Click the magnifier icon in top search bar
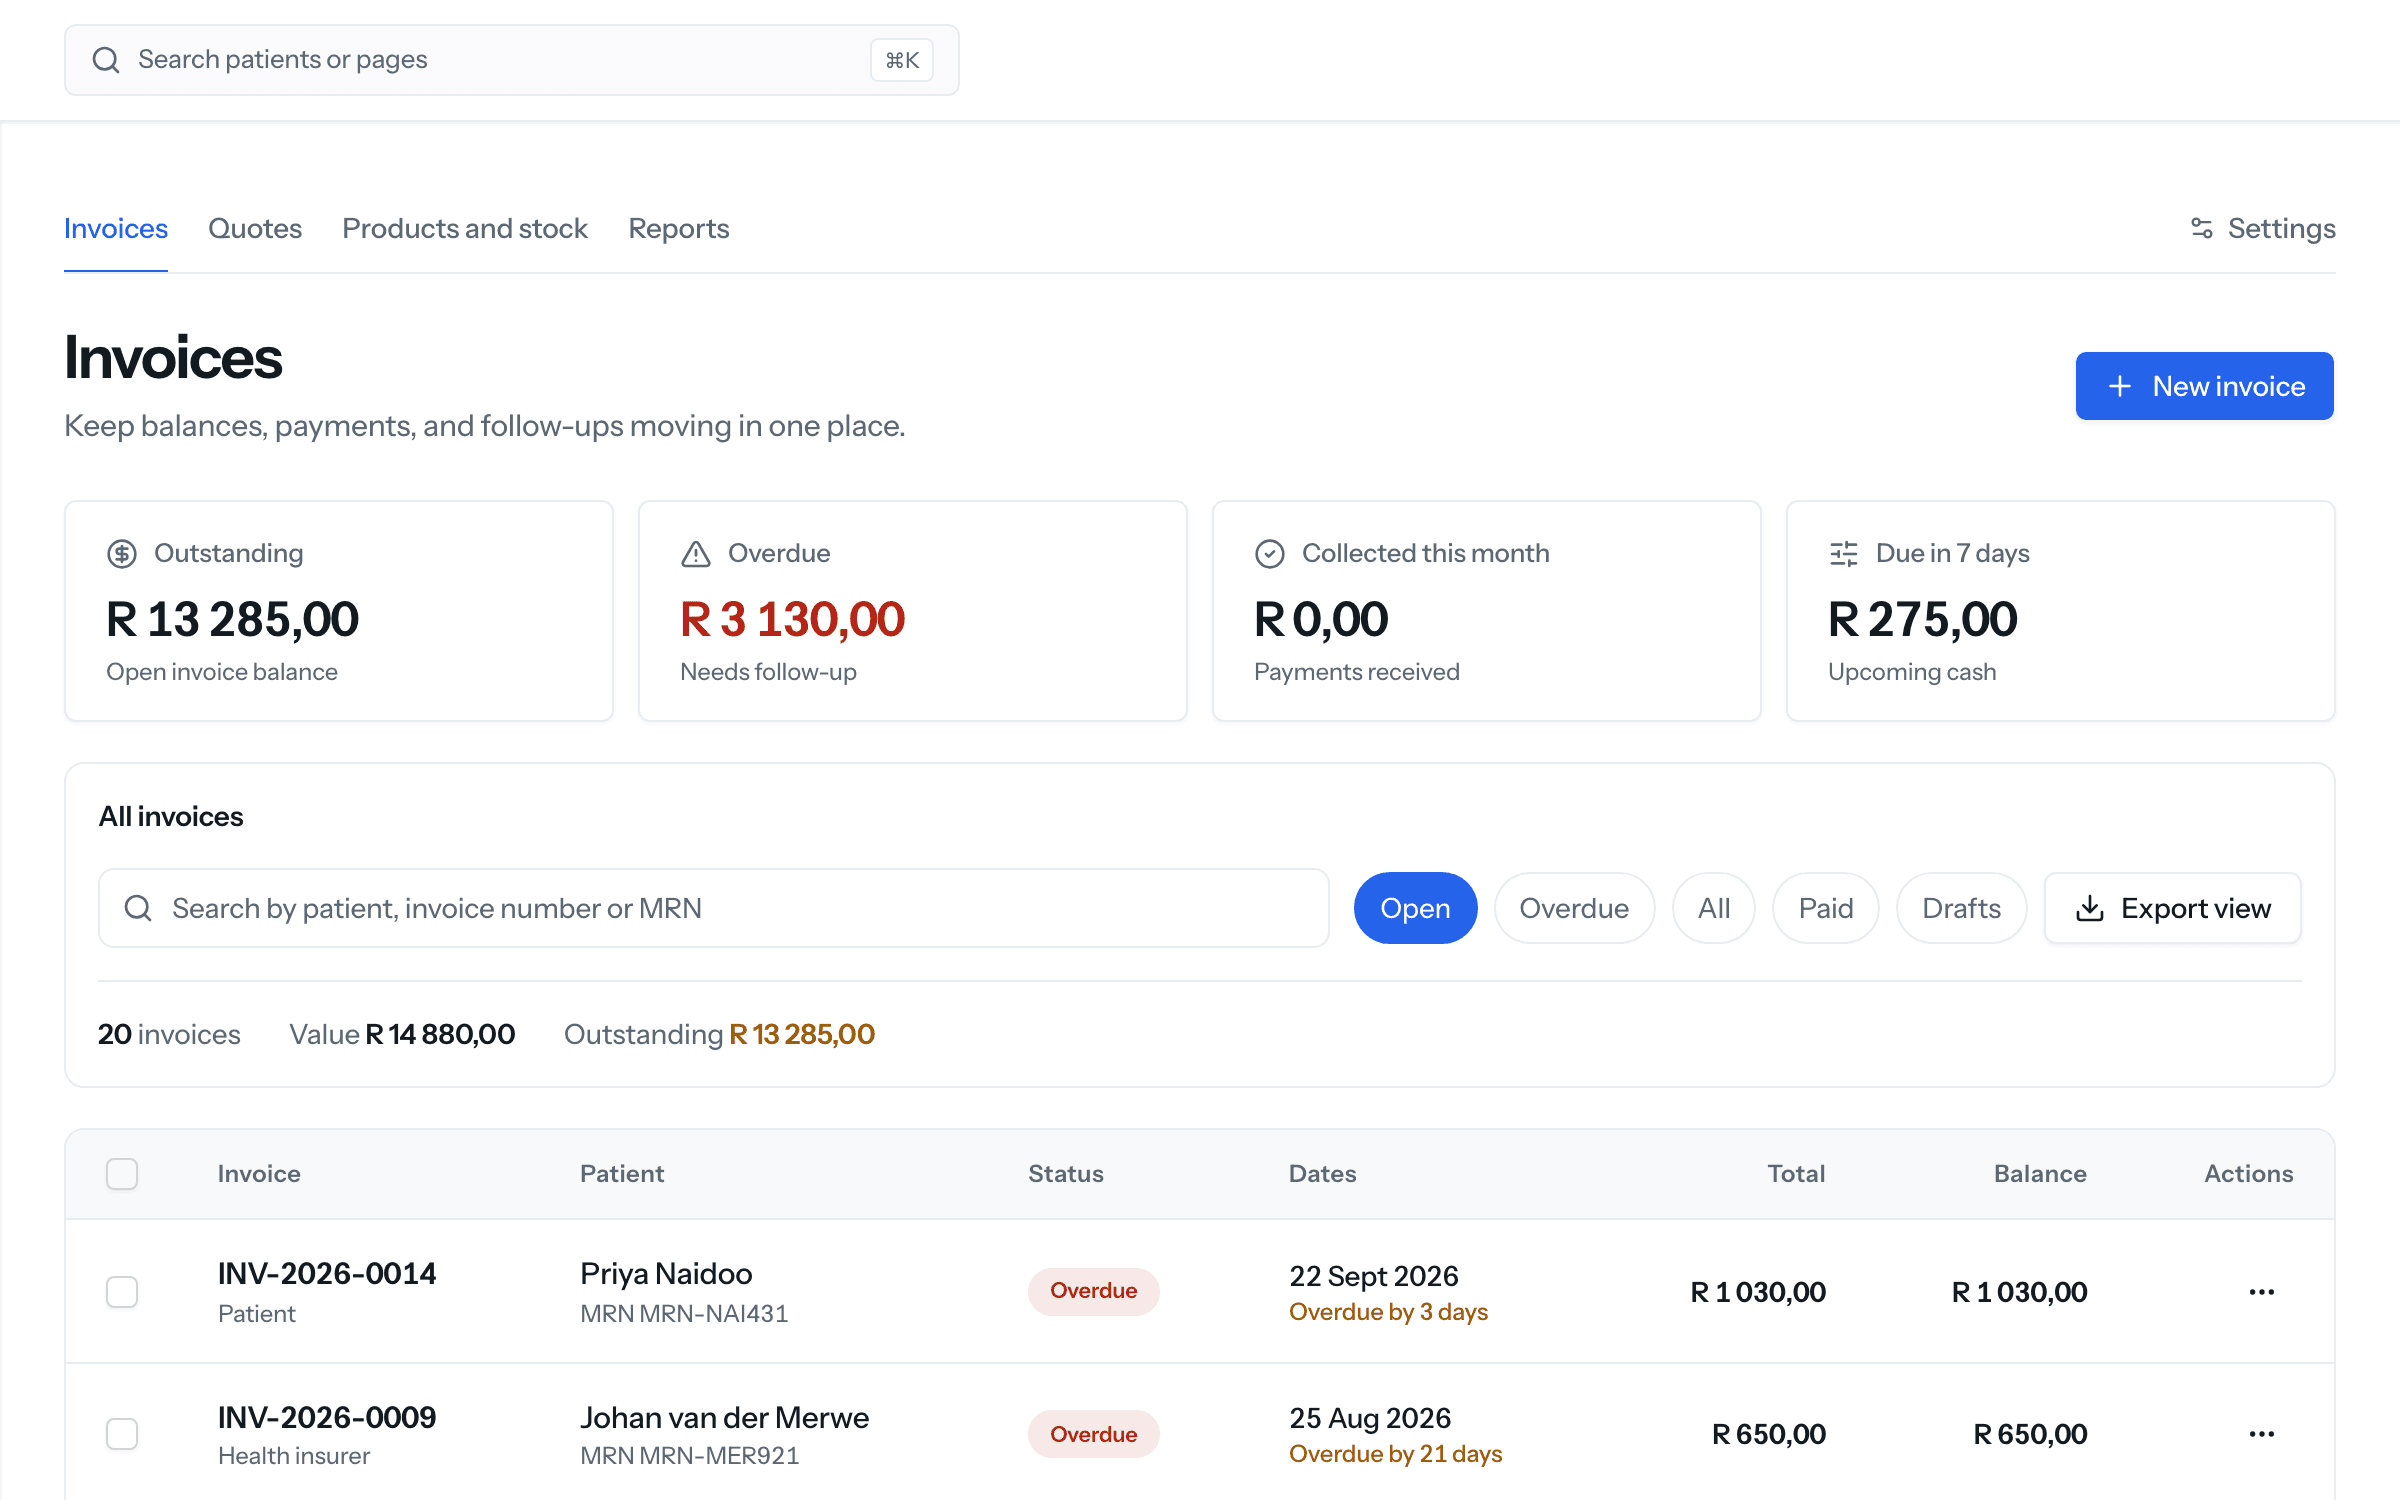Viewport: 2400px width, 1500px height. (106, 60)
